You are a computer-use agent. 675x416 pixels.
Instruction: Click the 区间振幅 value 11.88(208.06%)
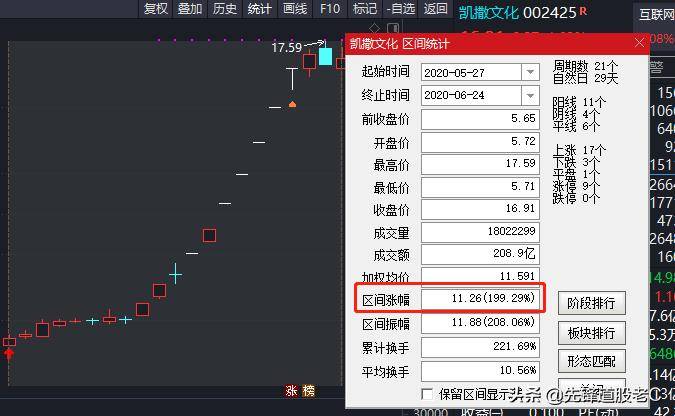(480, 323)
